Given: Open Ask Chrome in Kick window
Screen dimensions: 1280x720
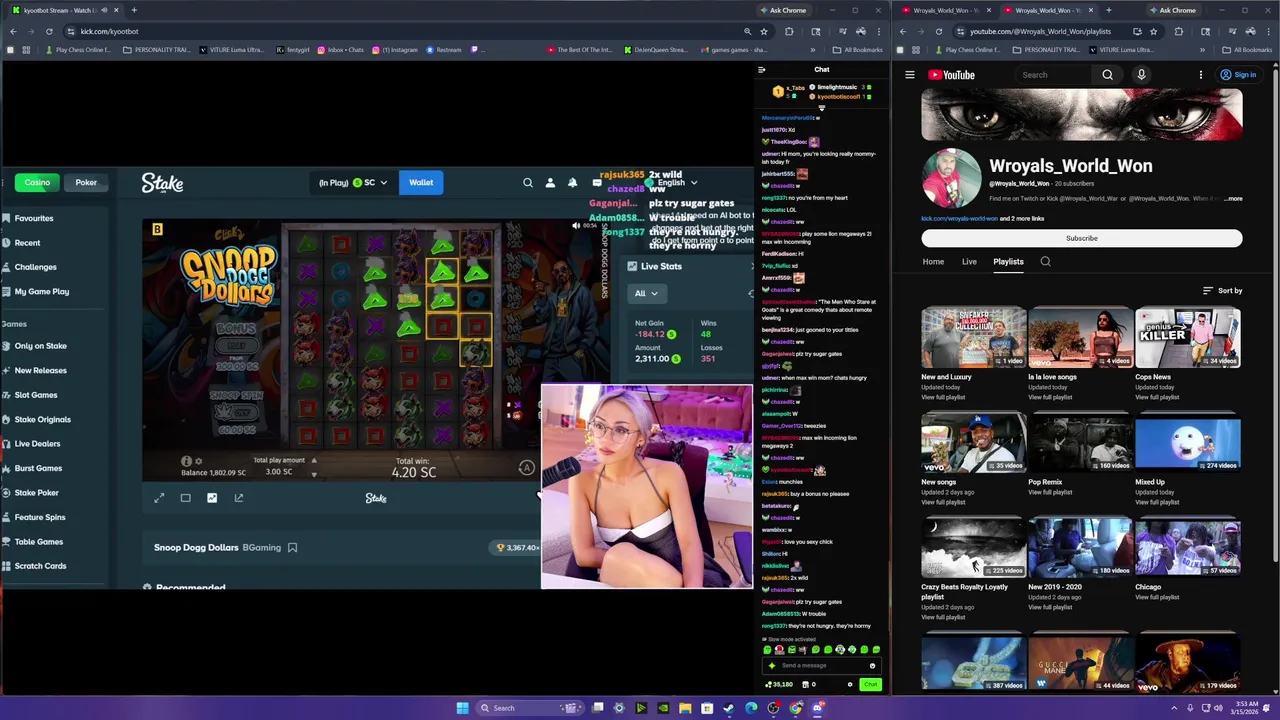Looking at the screenshot, I should [782, 10].
